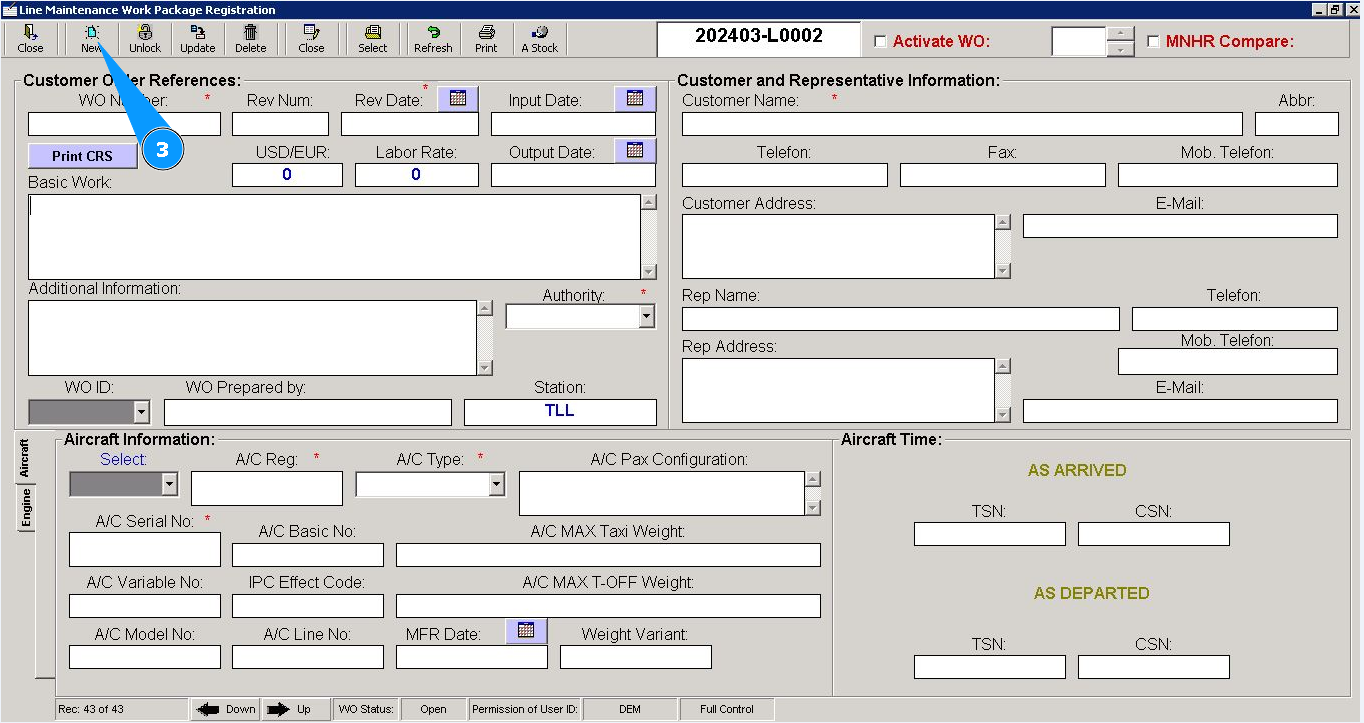Open the Rev Date calendar picker
1364x723 pixels.
point(458,98)
